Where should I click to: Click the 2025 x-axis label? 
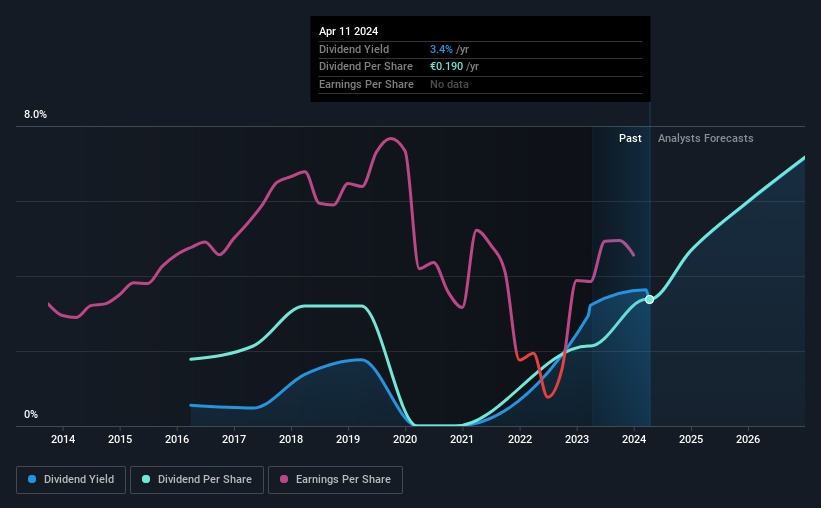pos(691,439)
